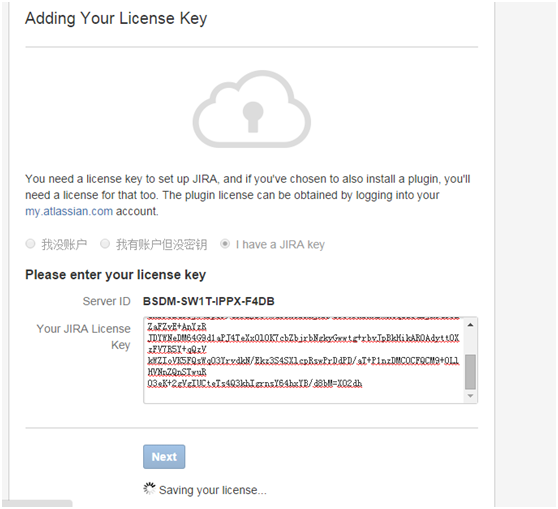558x509 pixels.
Task: Click the Server ID label
Action: coord(106,301)
